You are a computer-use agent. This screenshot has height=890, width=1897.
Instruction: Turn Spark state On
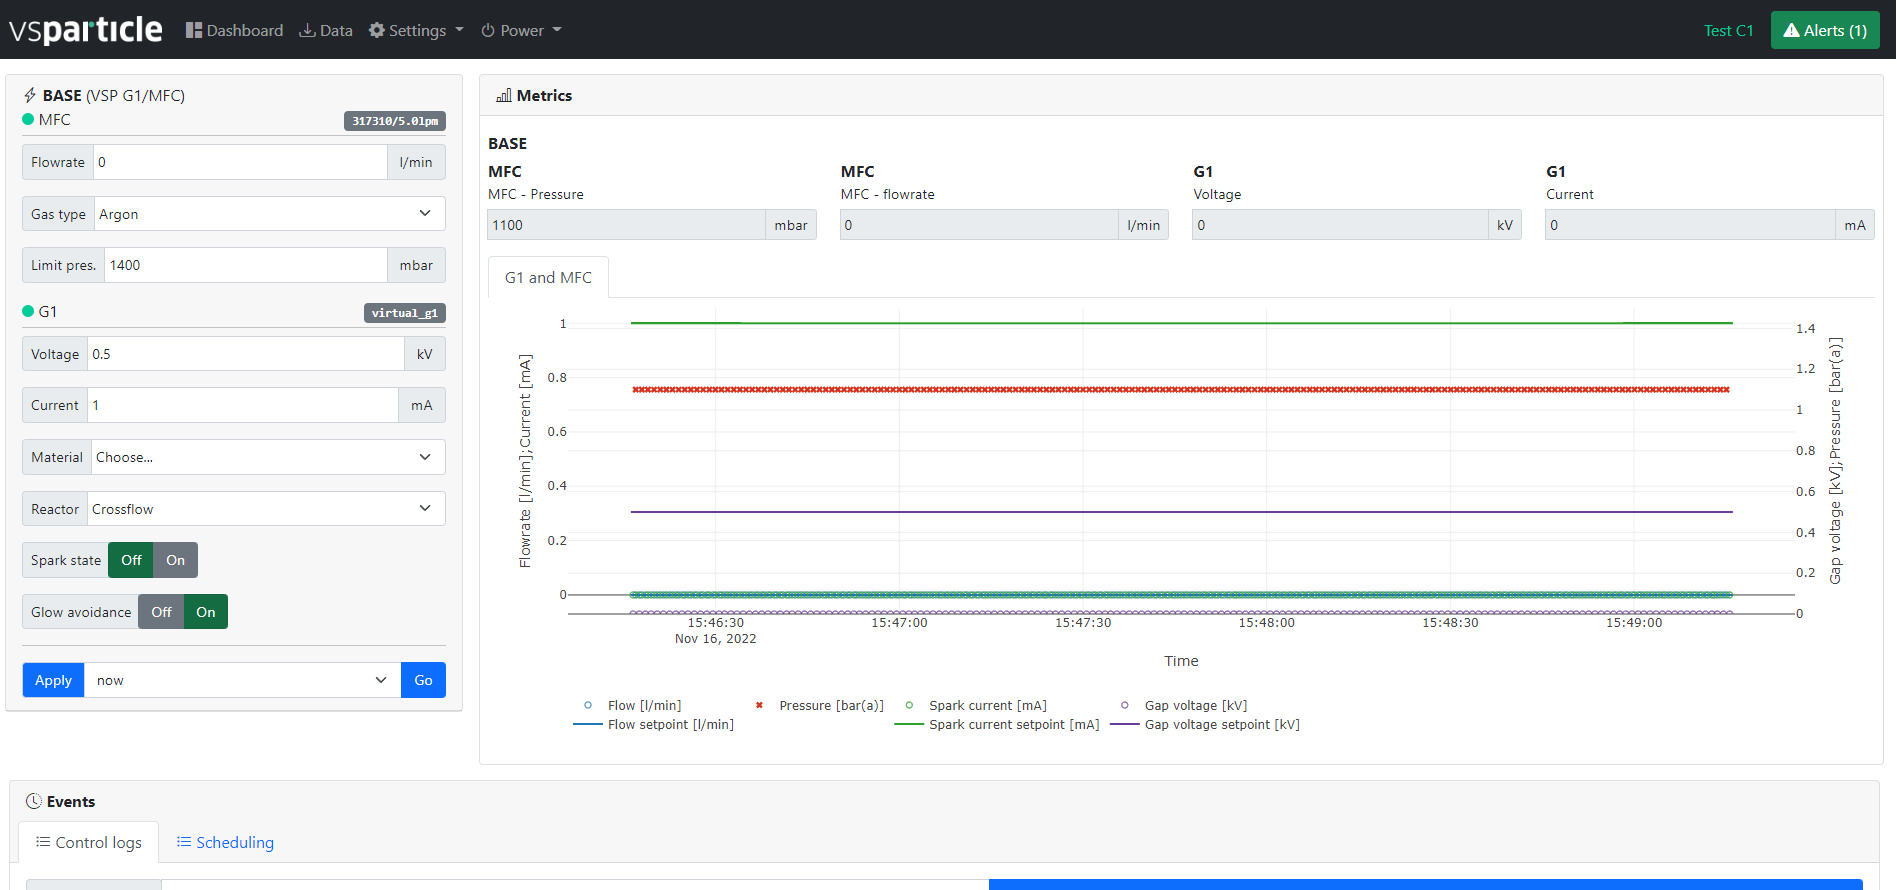pyautogui.click(x=175, y=560)
